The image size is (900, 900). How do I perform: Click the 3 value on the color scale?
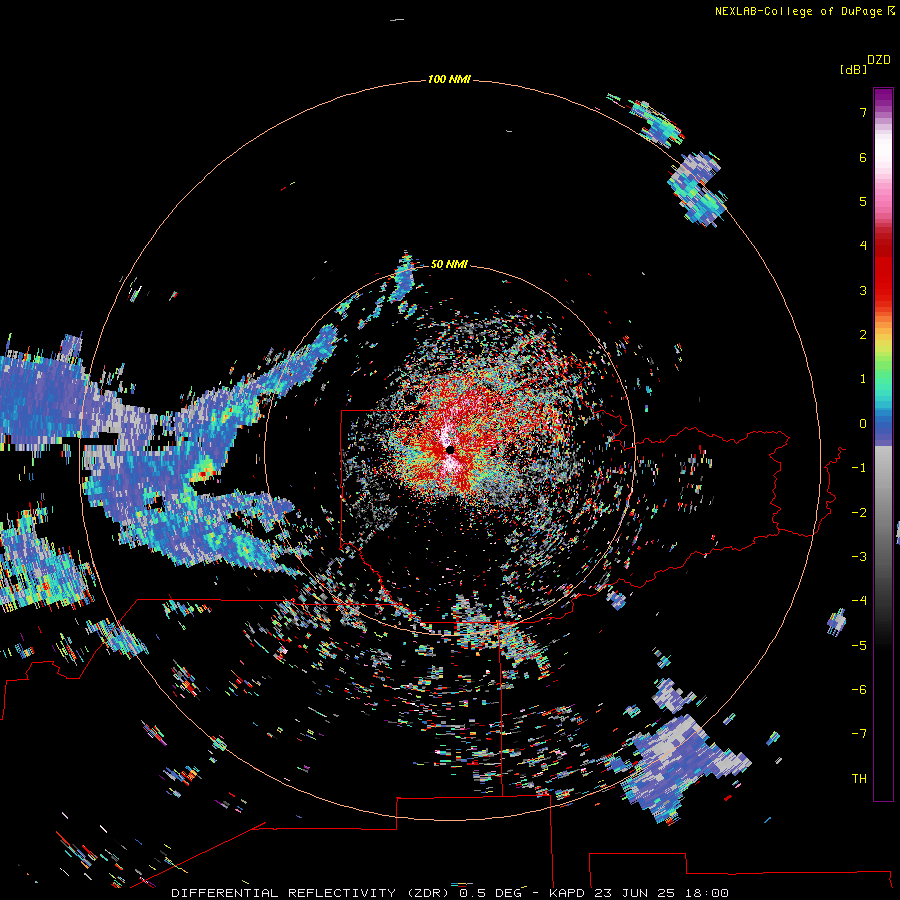pyautogui.click(x=863, y=290)
